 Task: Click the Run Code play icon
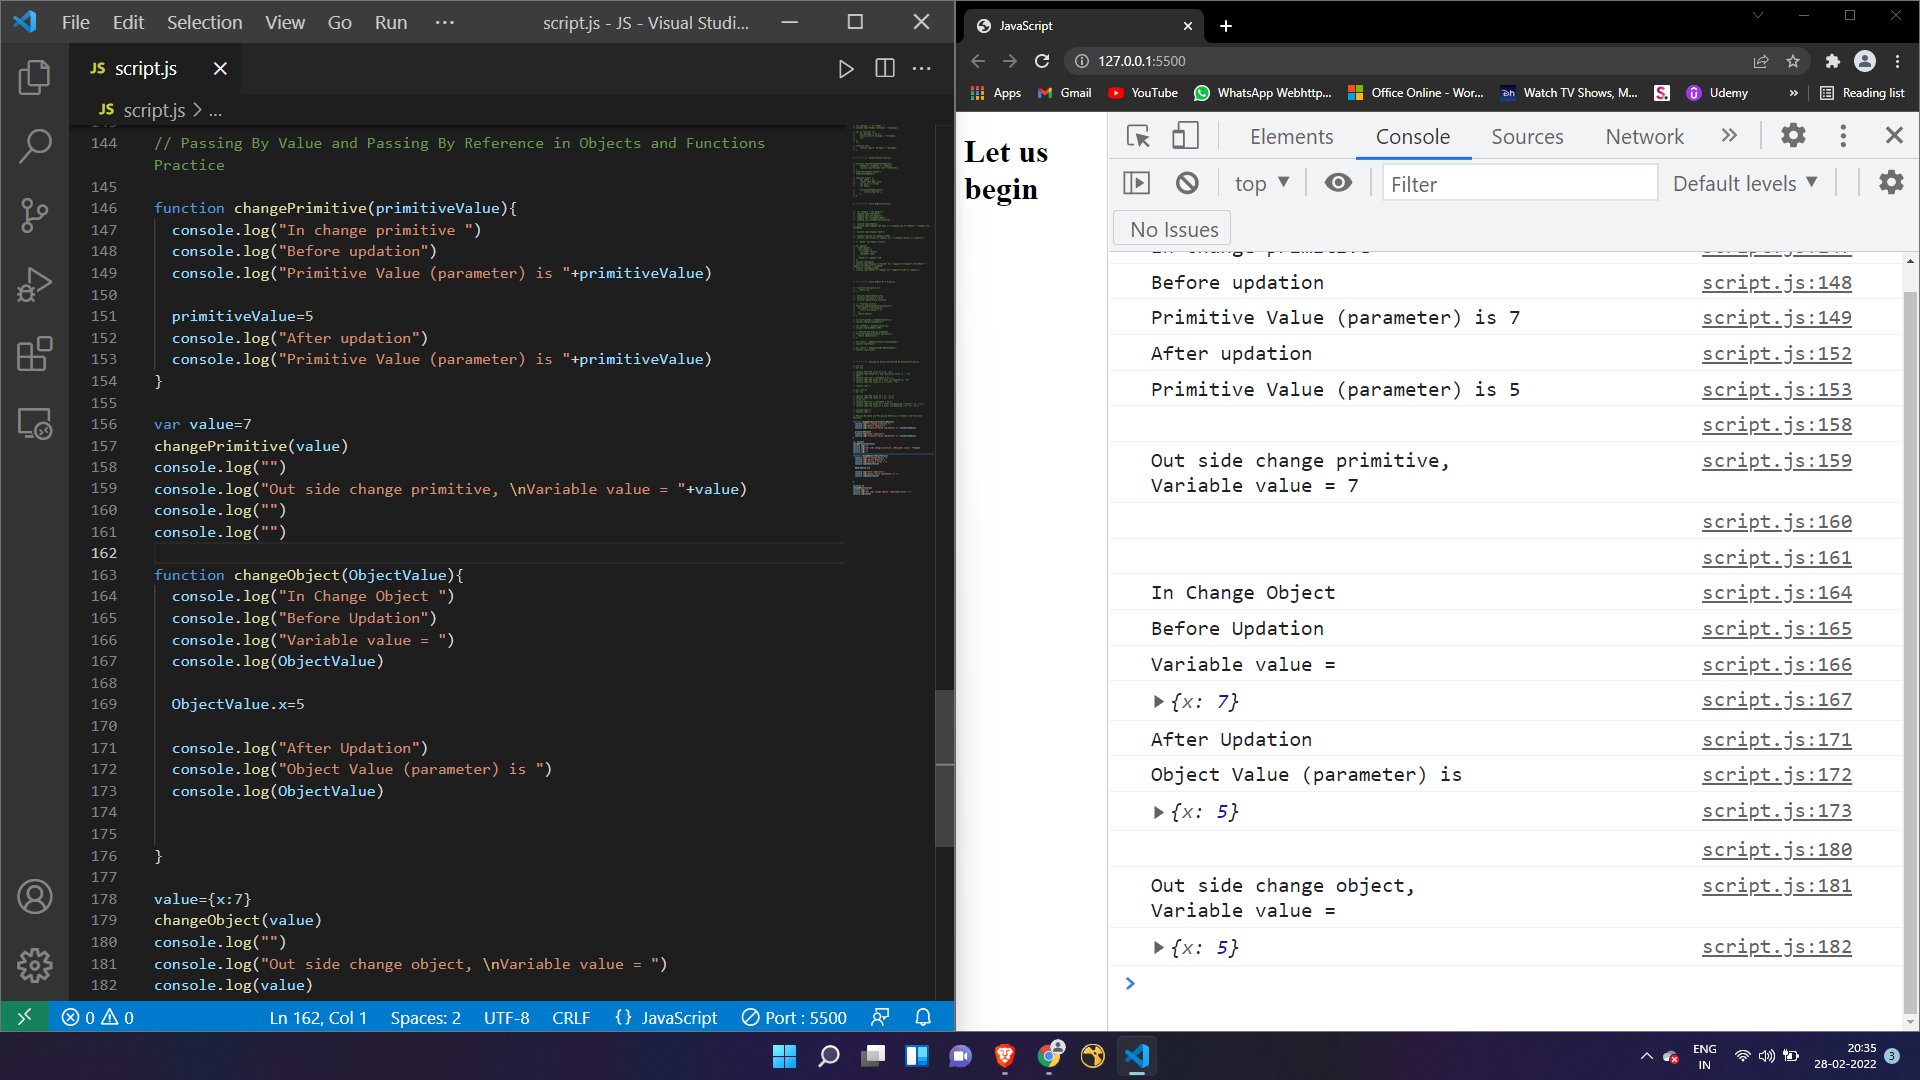pyautogui.click(x=845, y=69)
